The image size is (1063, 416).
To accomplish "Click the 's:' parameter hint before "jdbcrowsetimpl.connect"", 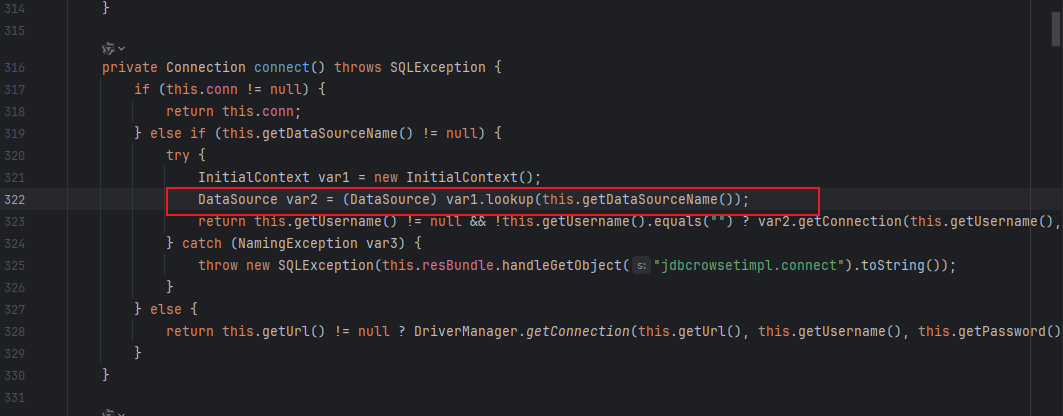I will [641, 266].
